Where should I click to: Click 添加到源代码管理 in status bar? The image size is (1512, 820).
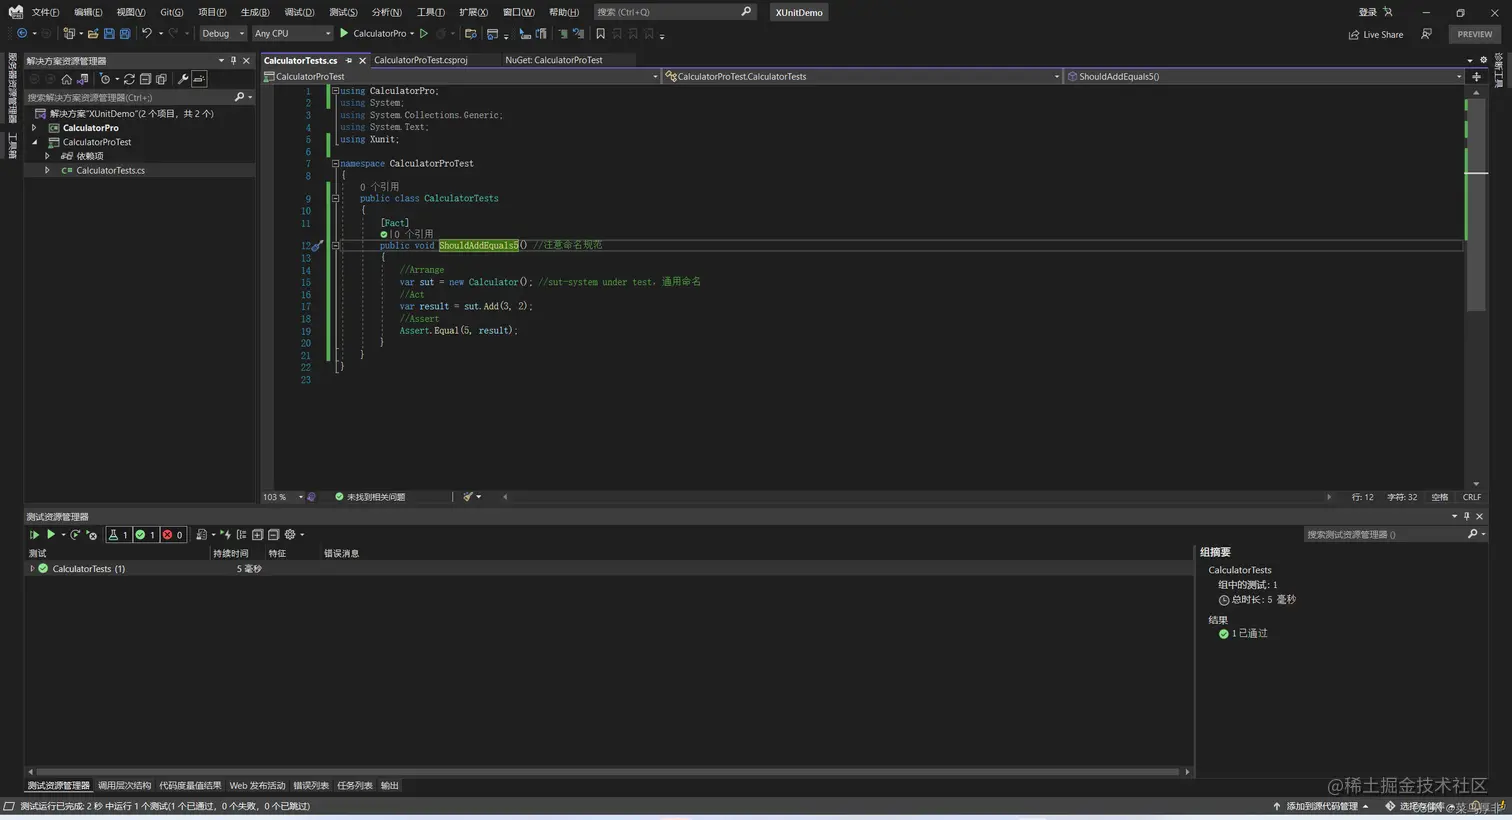[x=1321, y=806]
